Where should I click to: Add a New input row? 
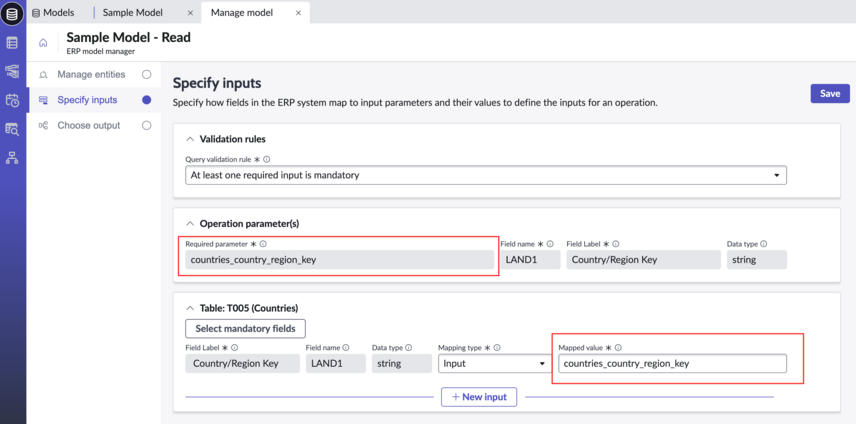click(479, 397)
